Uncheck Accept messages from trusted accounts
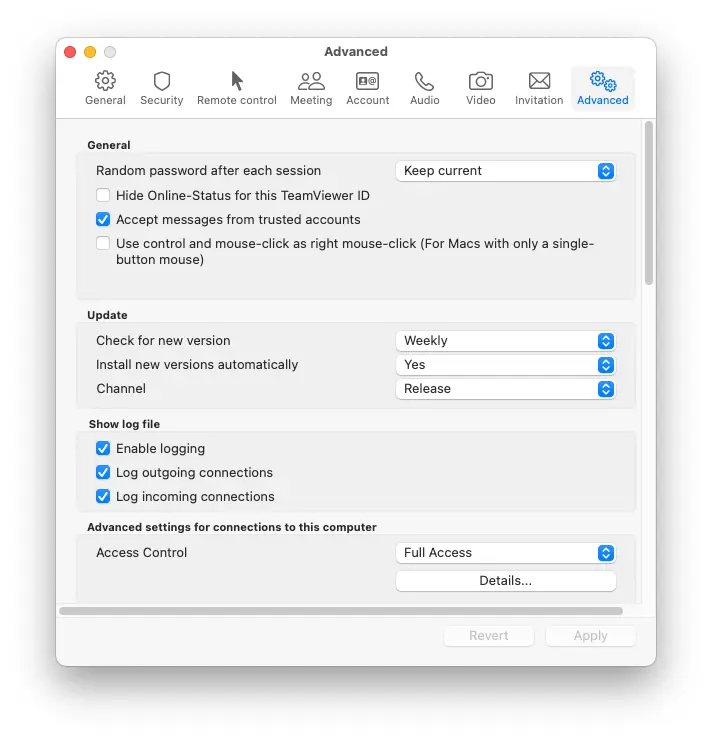 click(103, 219)
